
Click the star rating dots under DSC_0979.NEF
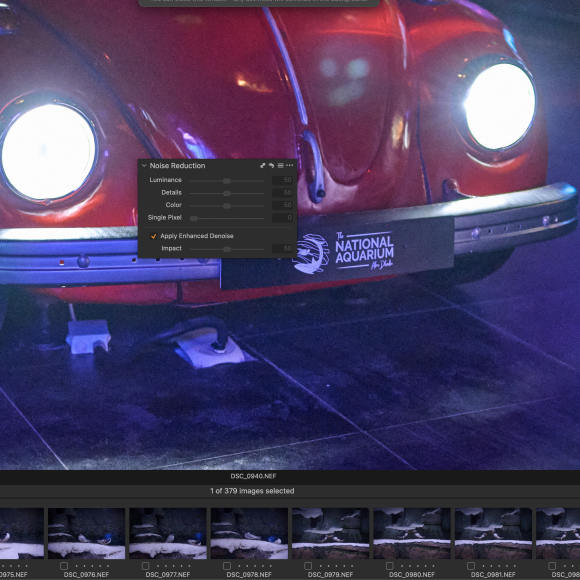(336, 566)
